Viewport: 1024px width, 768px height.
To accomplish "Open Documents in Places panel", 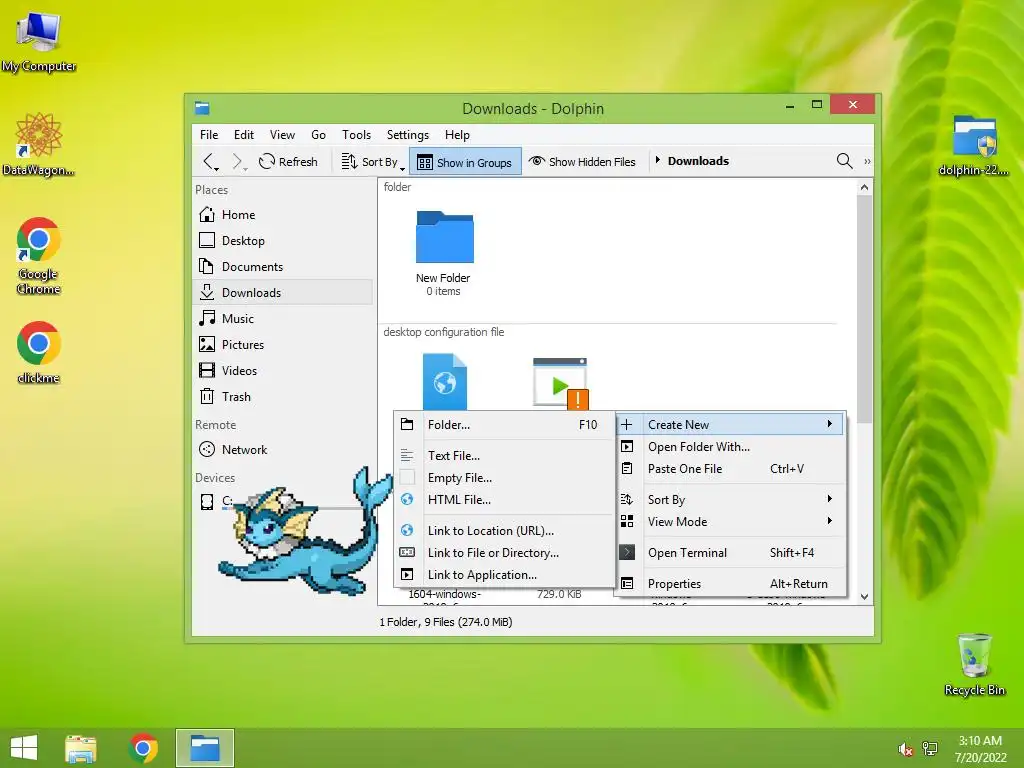I will [x=283, y=266].
